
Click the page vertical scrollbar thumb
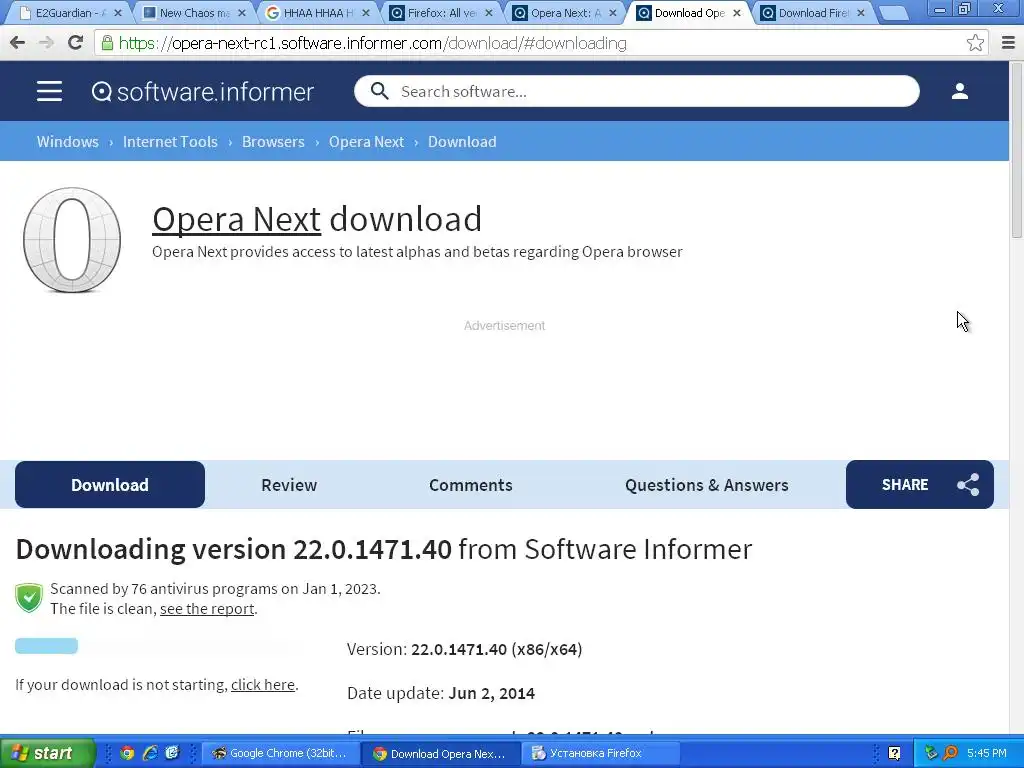coord(1016,150)
